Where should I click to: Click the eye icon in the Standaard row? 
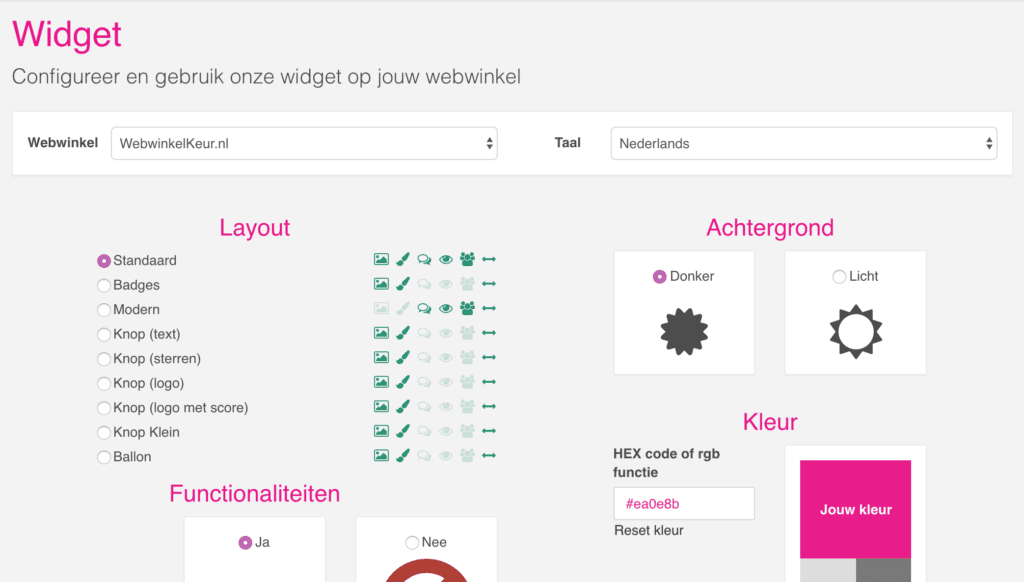[x=446, y=260]
